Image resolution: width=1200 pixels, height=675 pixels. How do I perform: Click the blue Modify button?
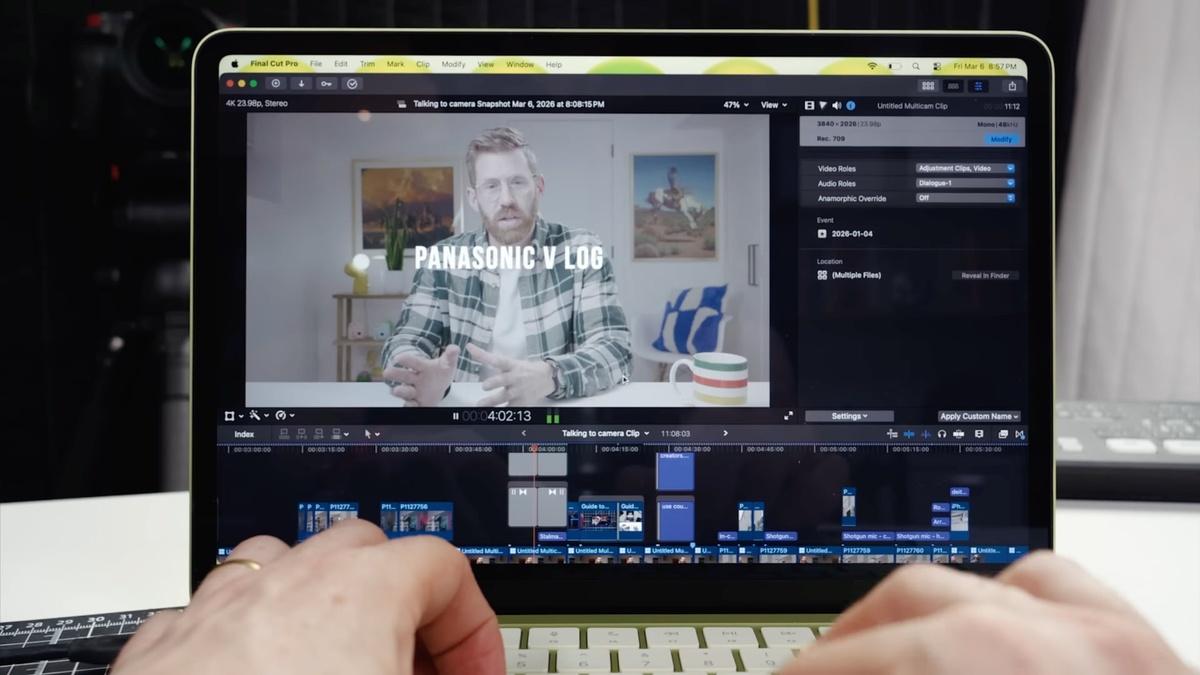(1001, 139)
